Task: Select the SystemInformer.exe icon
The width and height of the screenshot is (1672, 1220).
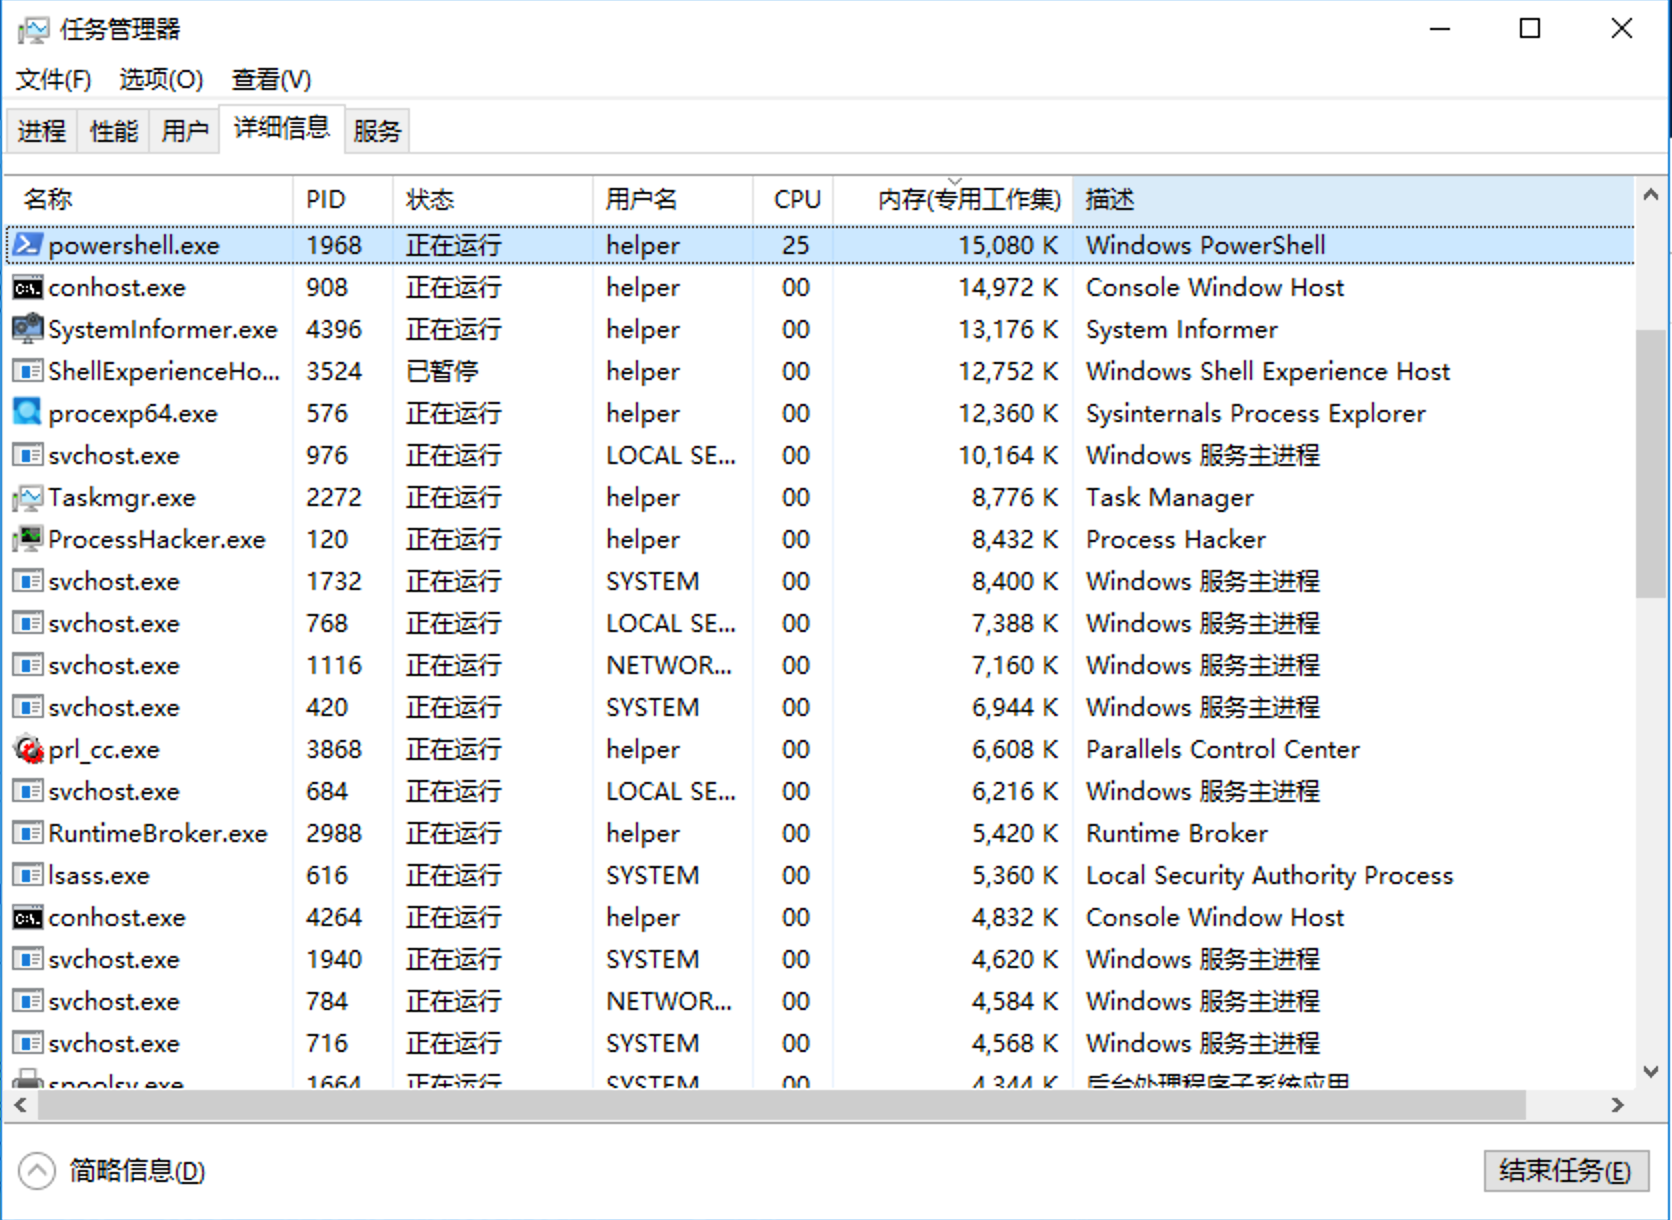Action: [27, 329]
